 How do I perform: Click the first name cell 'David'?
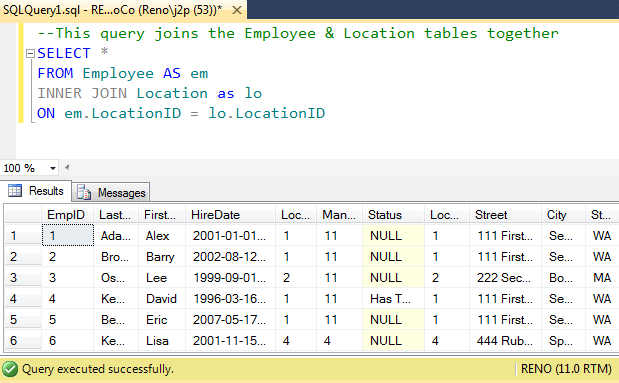click(162, 299)
